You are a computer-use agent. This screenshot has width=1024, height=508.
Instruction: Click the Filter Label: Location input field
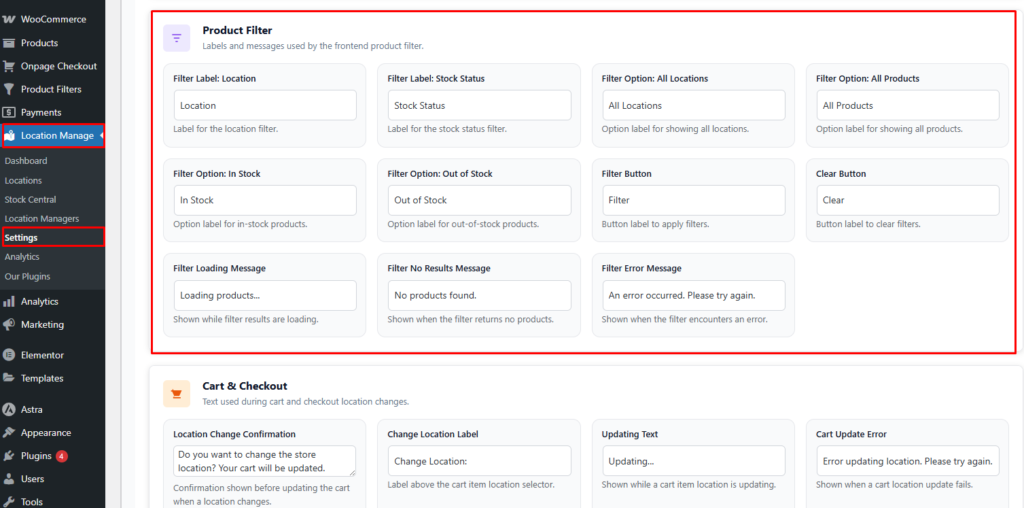[264, 105]
